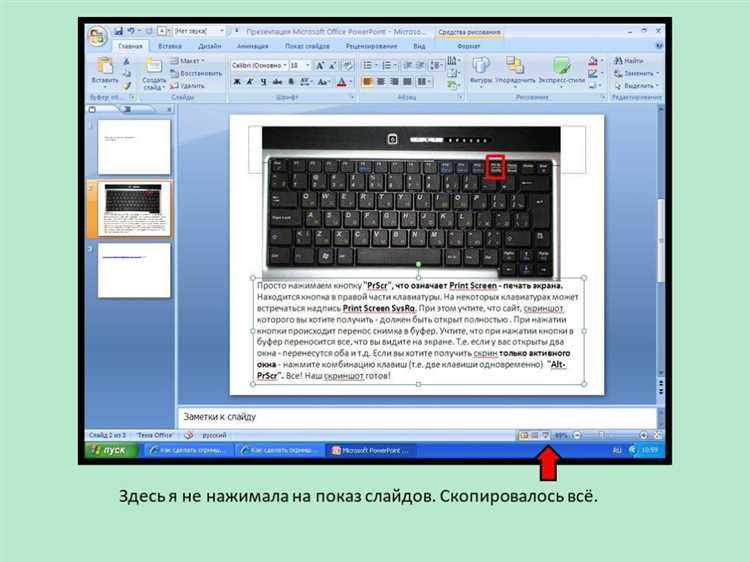Switch to the Анимация ribbon tab

(x=253, y=46)
